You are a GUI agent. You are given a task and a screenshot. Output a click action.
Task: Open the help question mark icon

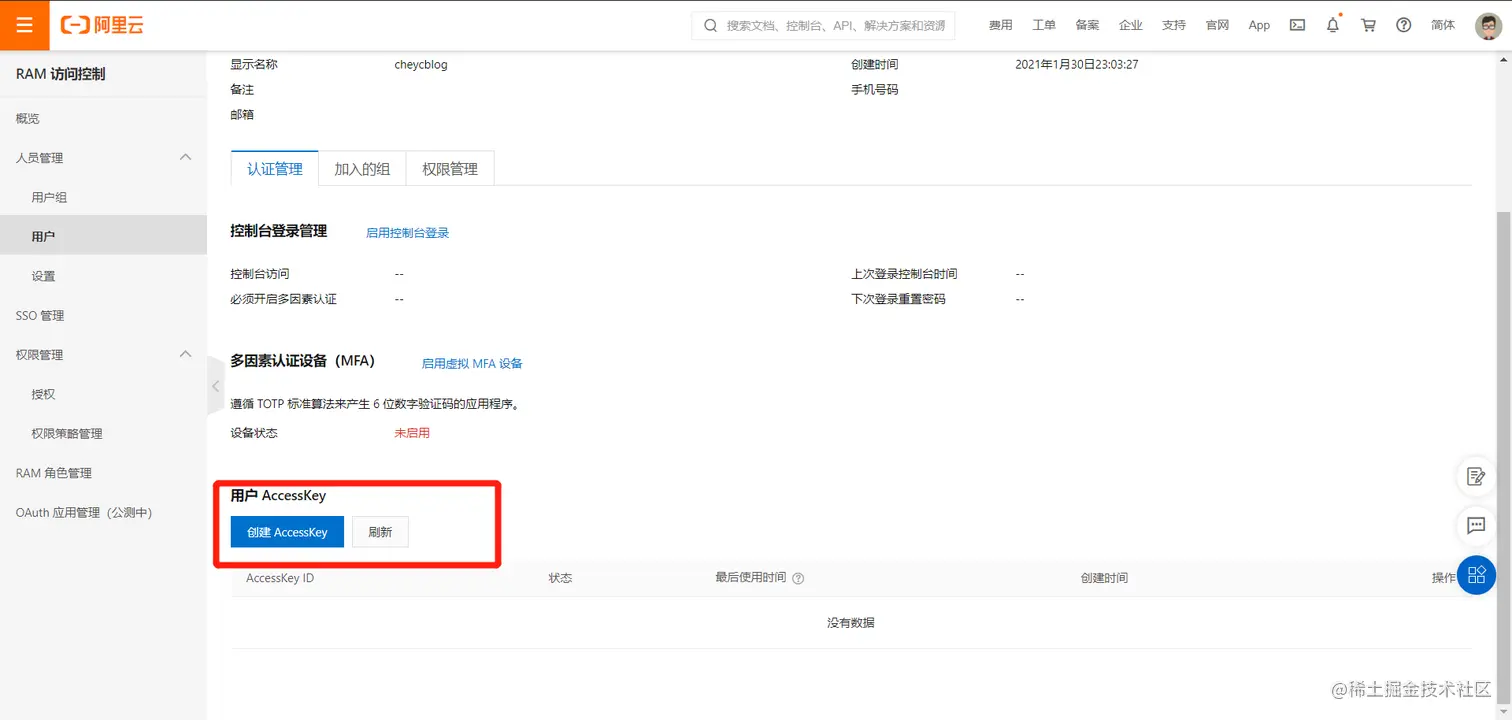[1404, 25]
